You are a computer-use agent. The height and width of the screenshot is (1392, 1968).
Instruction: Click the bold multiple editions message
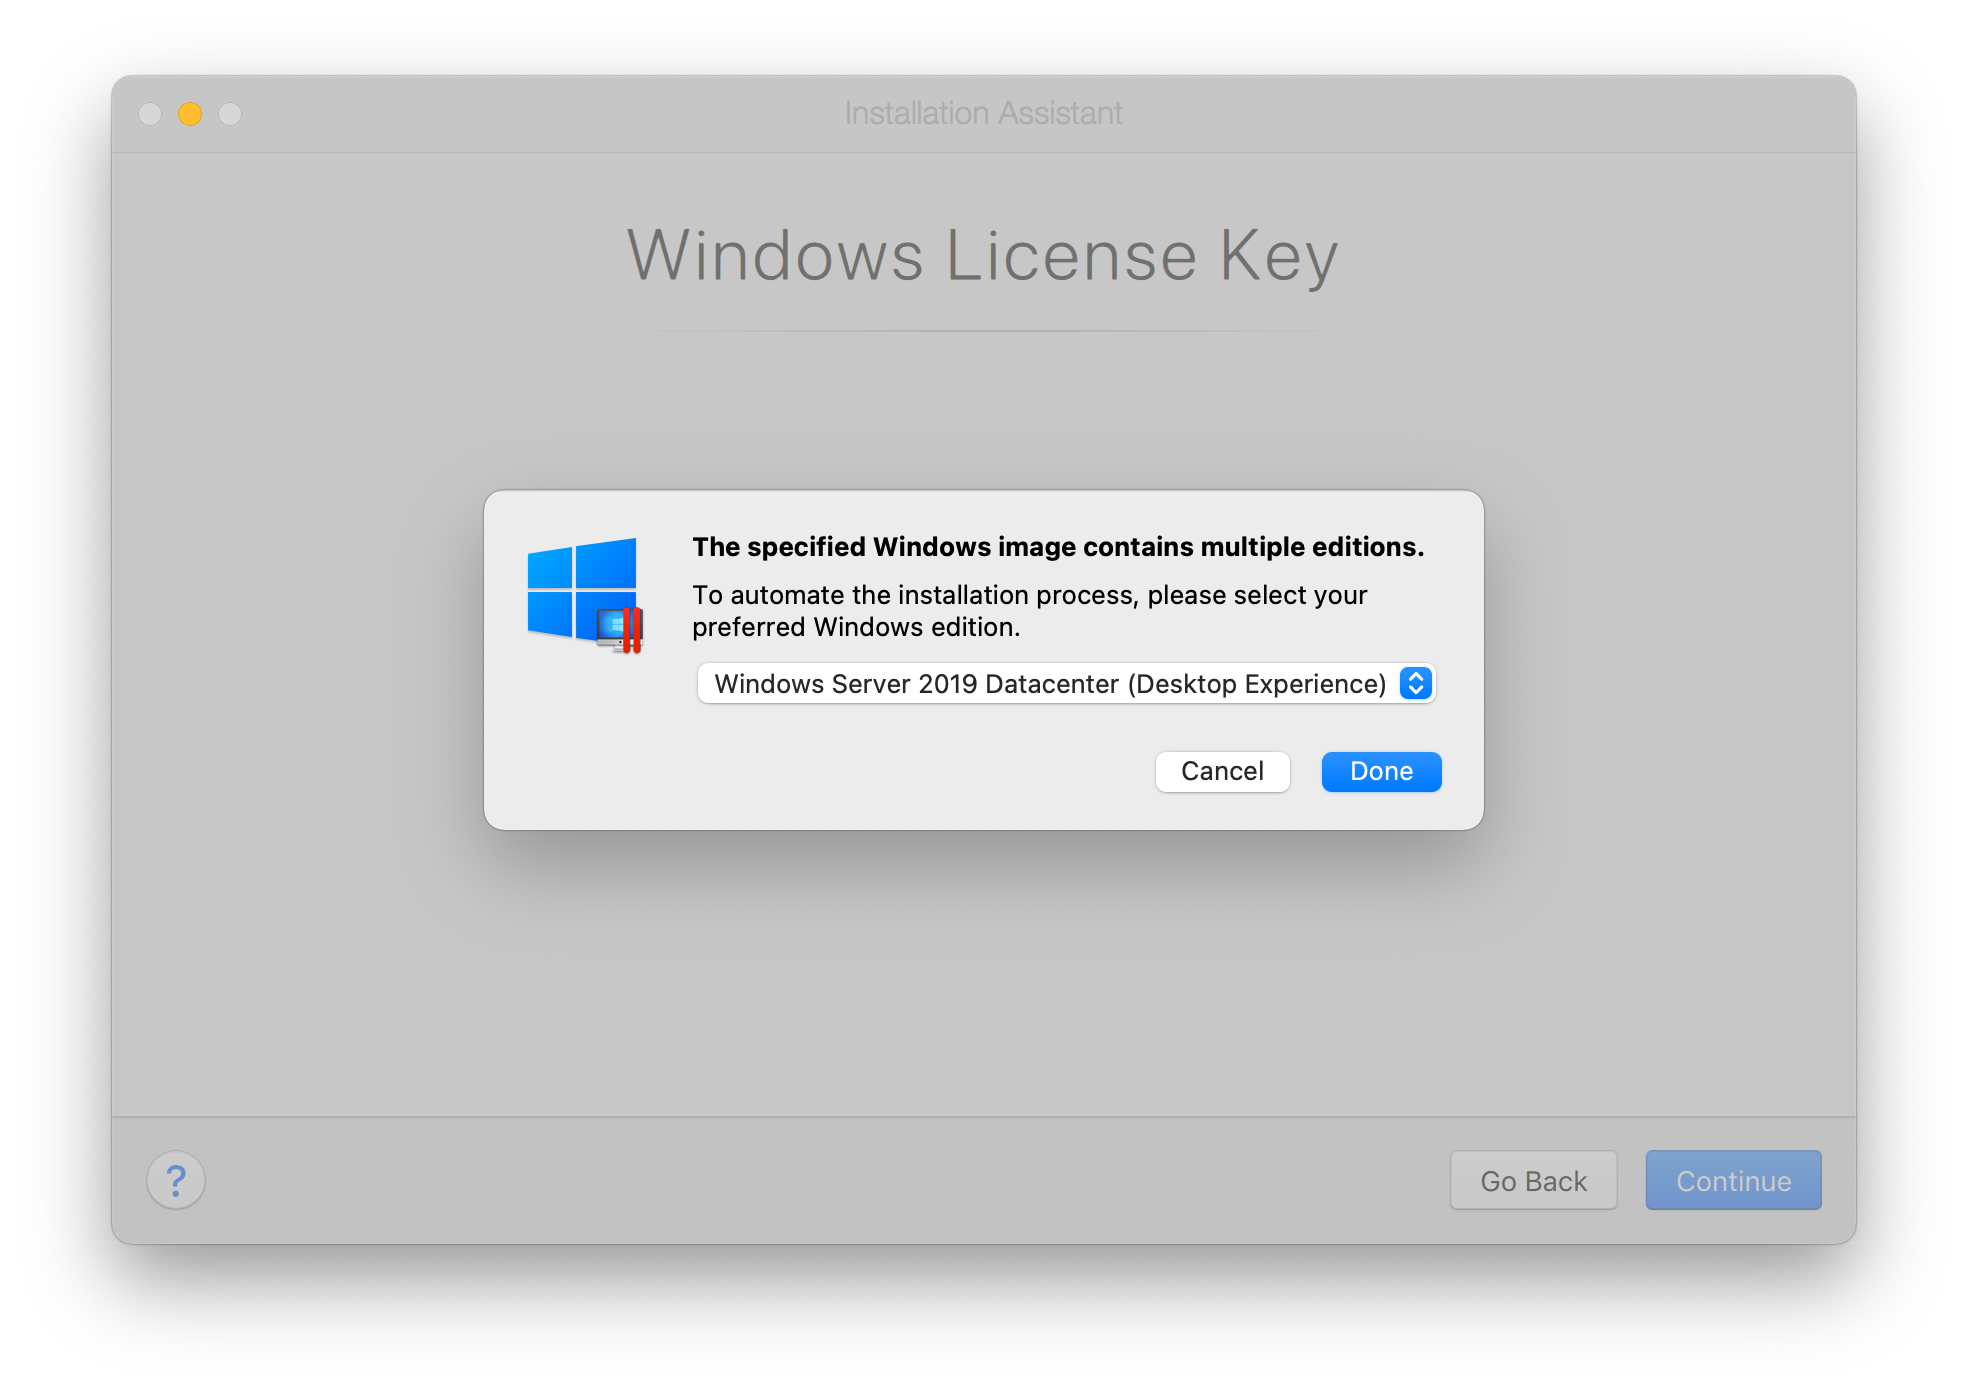coord(1058,547)
